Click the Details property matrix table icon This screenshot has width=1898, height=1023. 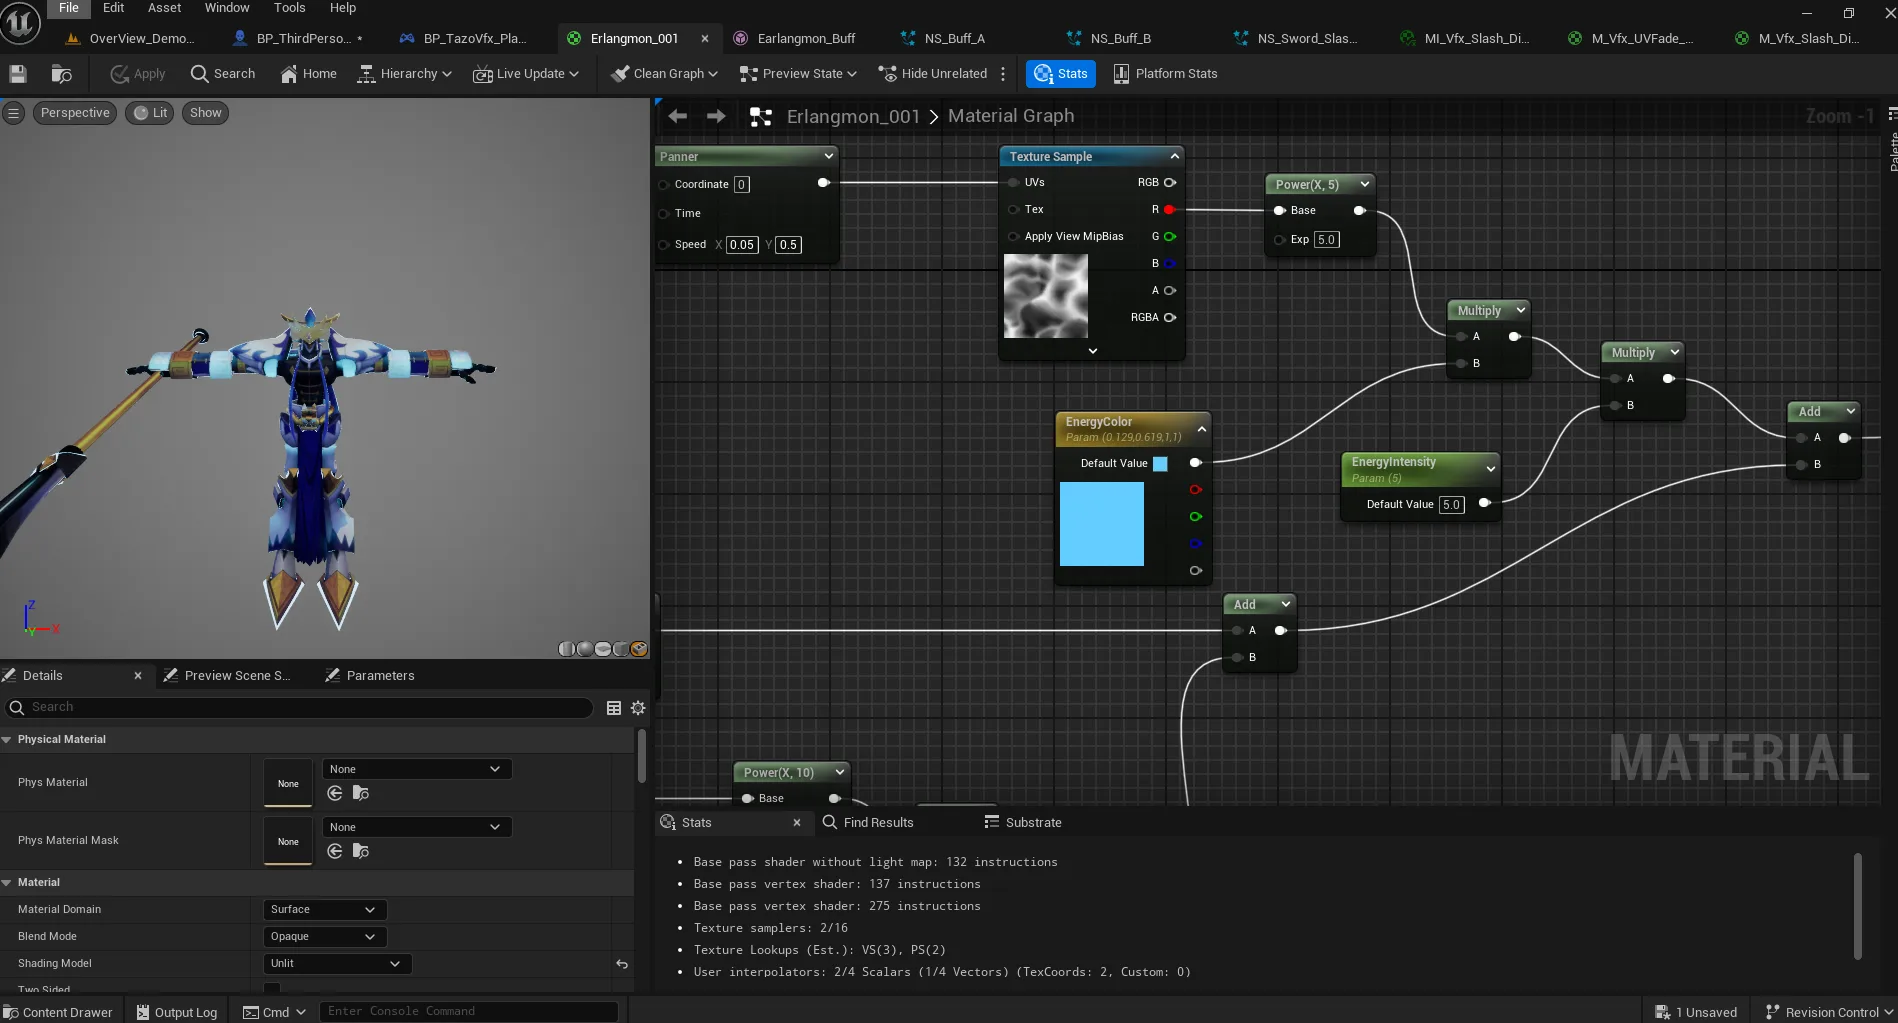pos(614,708)
